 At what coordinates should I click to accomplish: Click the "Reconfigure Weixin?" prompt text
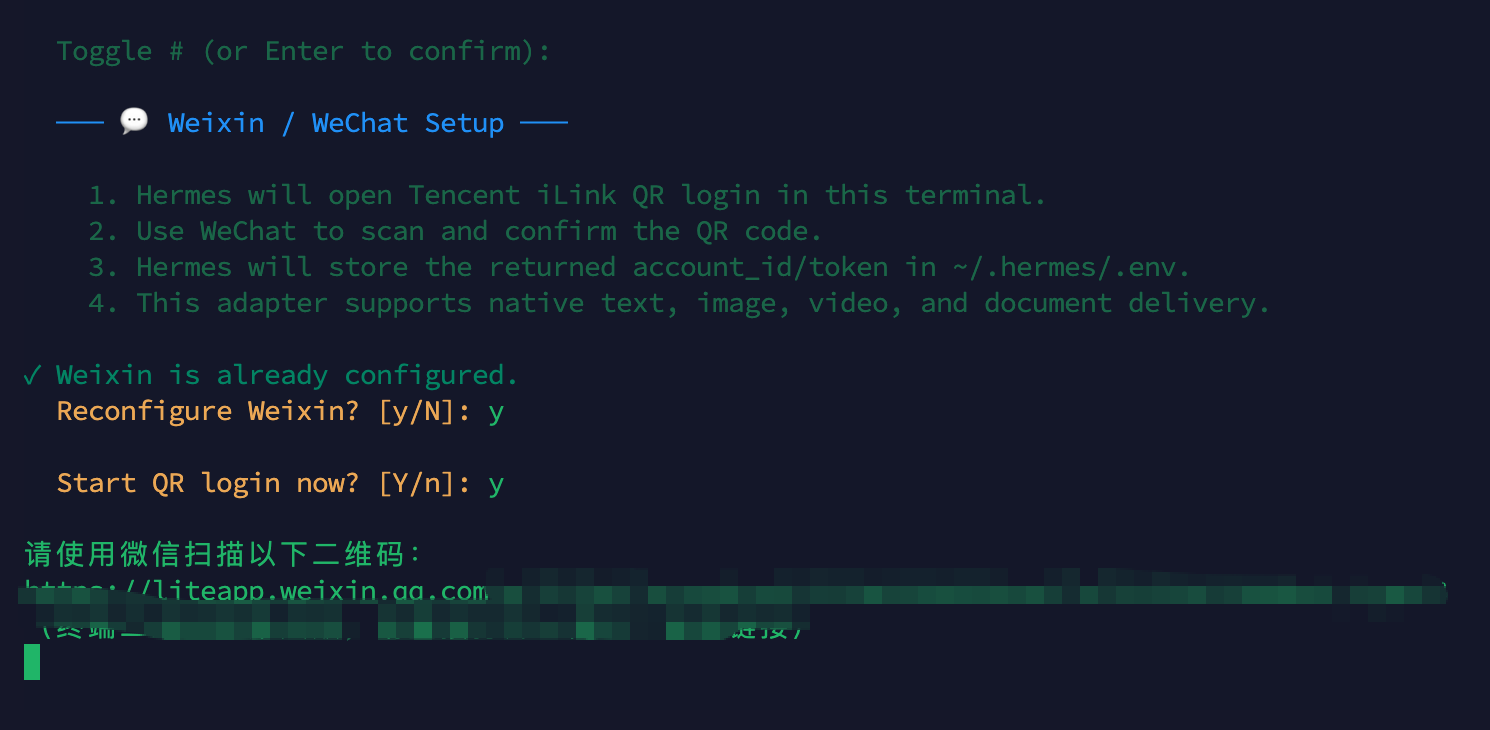[x=207, y=411]
